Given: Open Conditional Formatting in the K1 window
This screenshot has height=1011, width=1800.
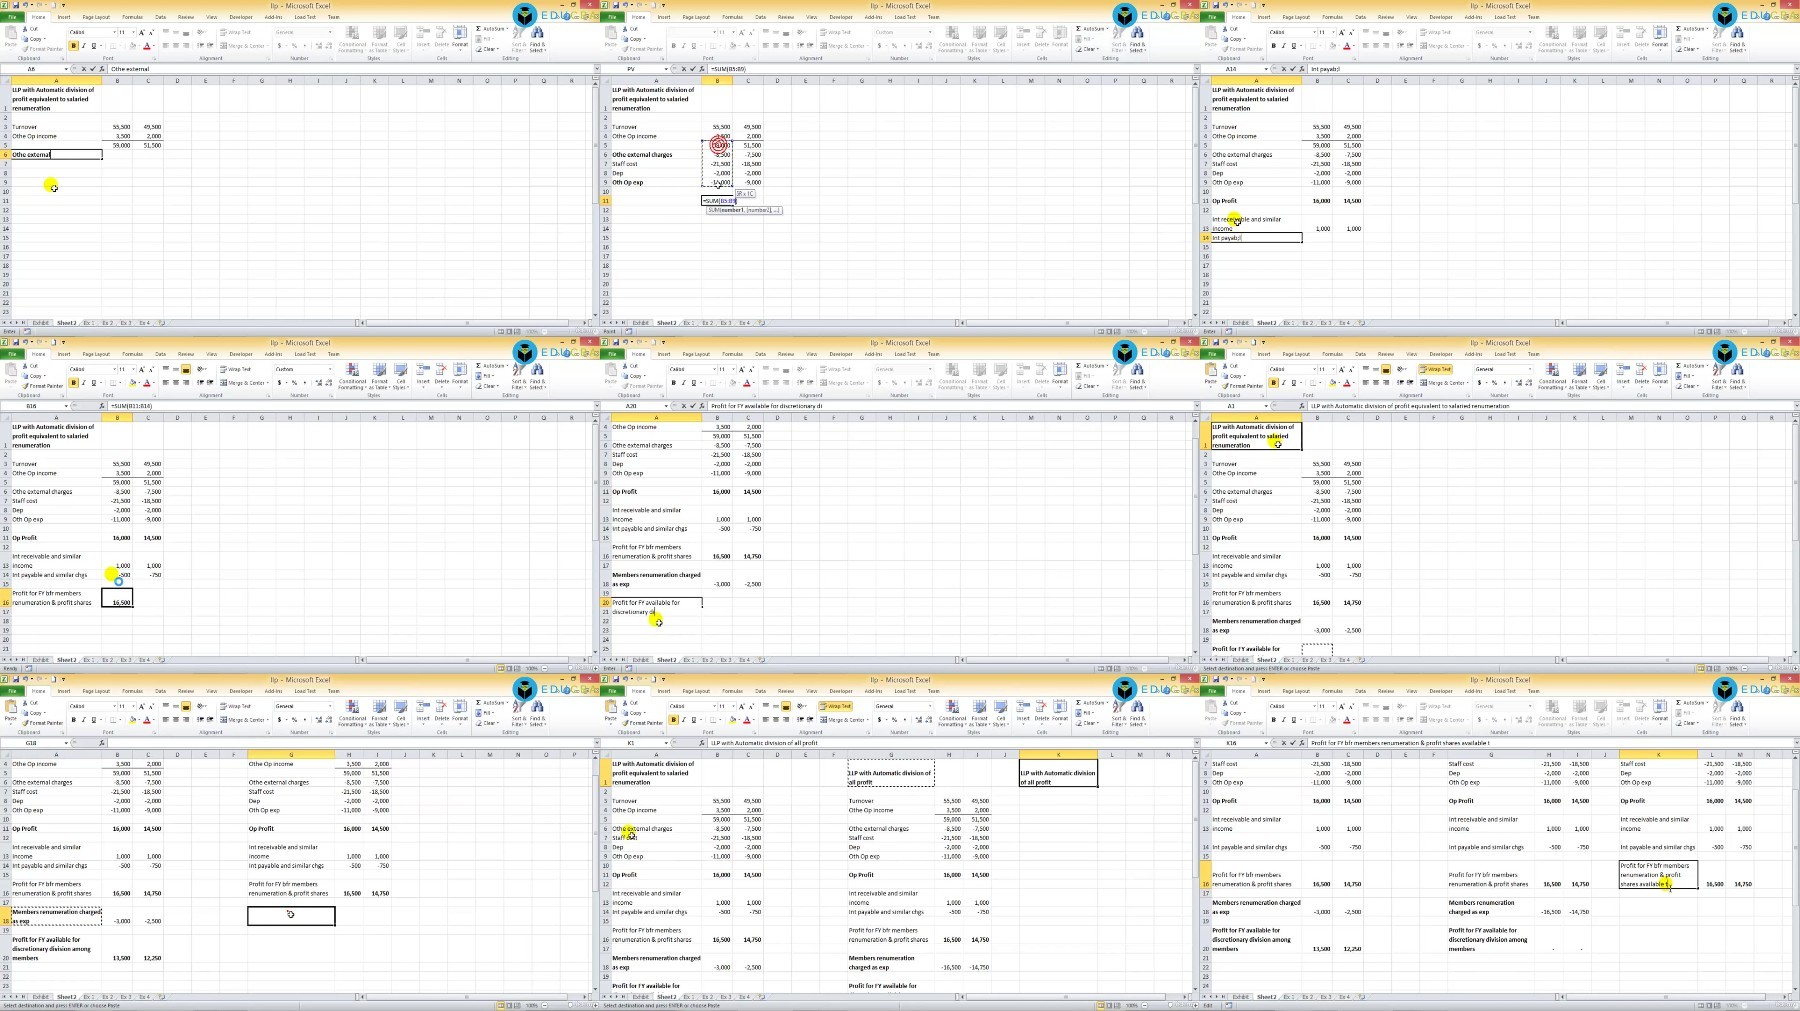Looking at the screenshot, I should pos(952,714).
